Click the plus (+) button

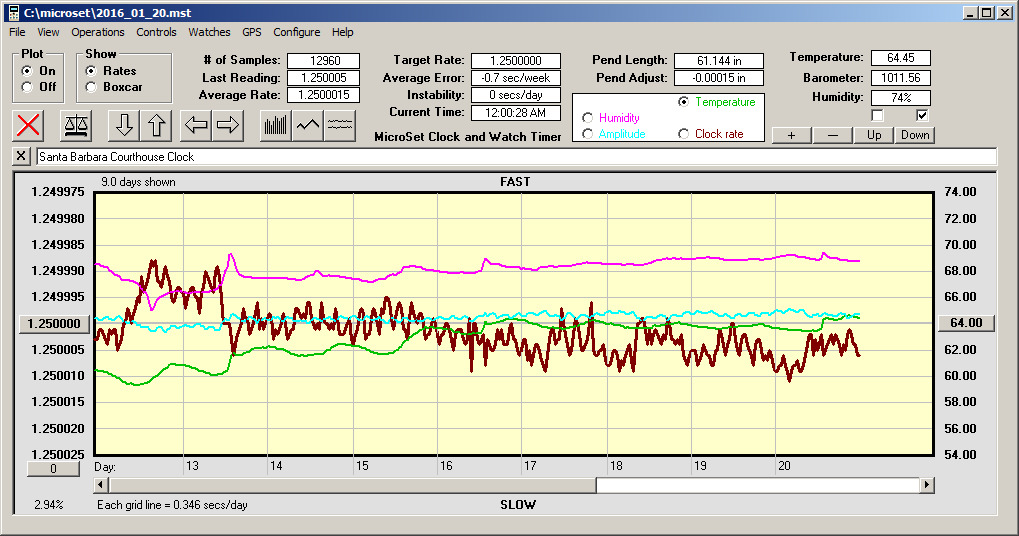[x=792, y=135]
